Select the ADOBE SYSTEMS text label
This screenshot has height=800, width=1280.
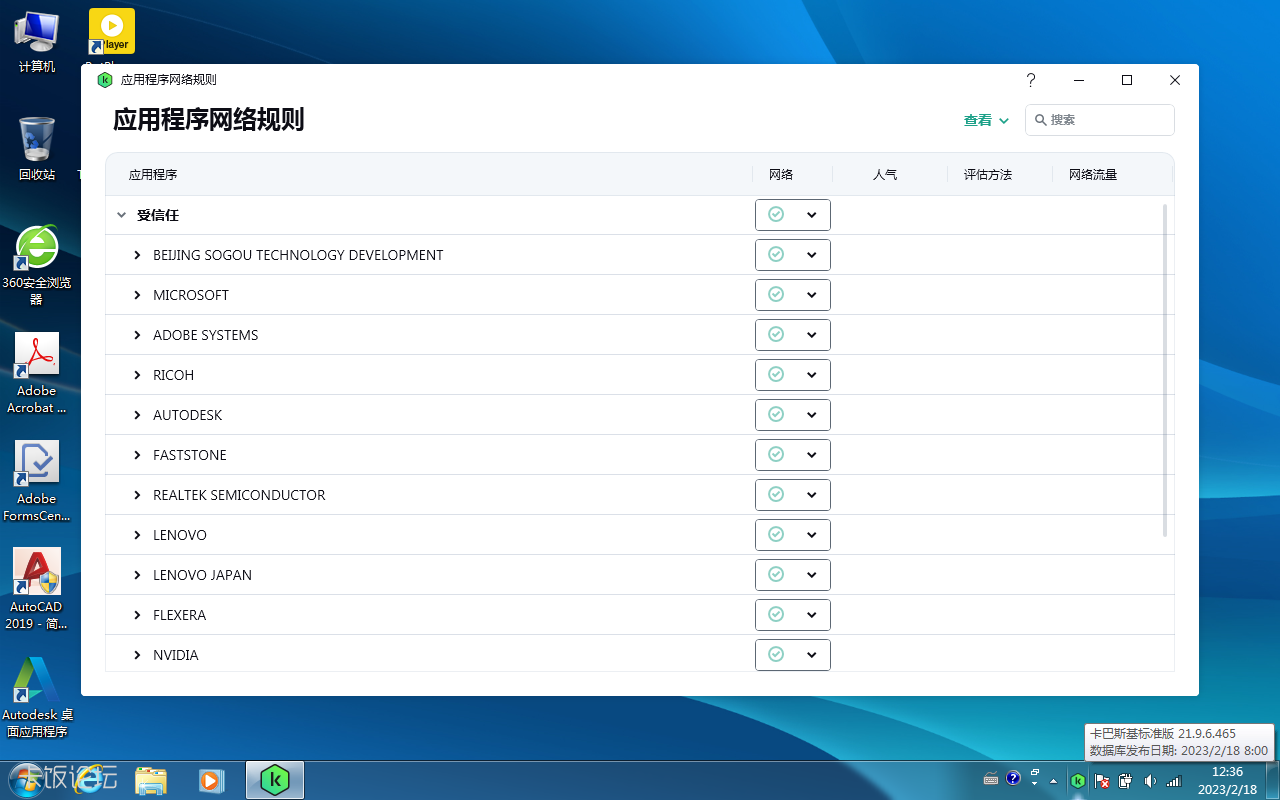[206, 335]
